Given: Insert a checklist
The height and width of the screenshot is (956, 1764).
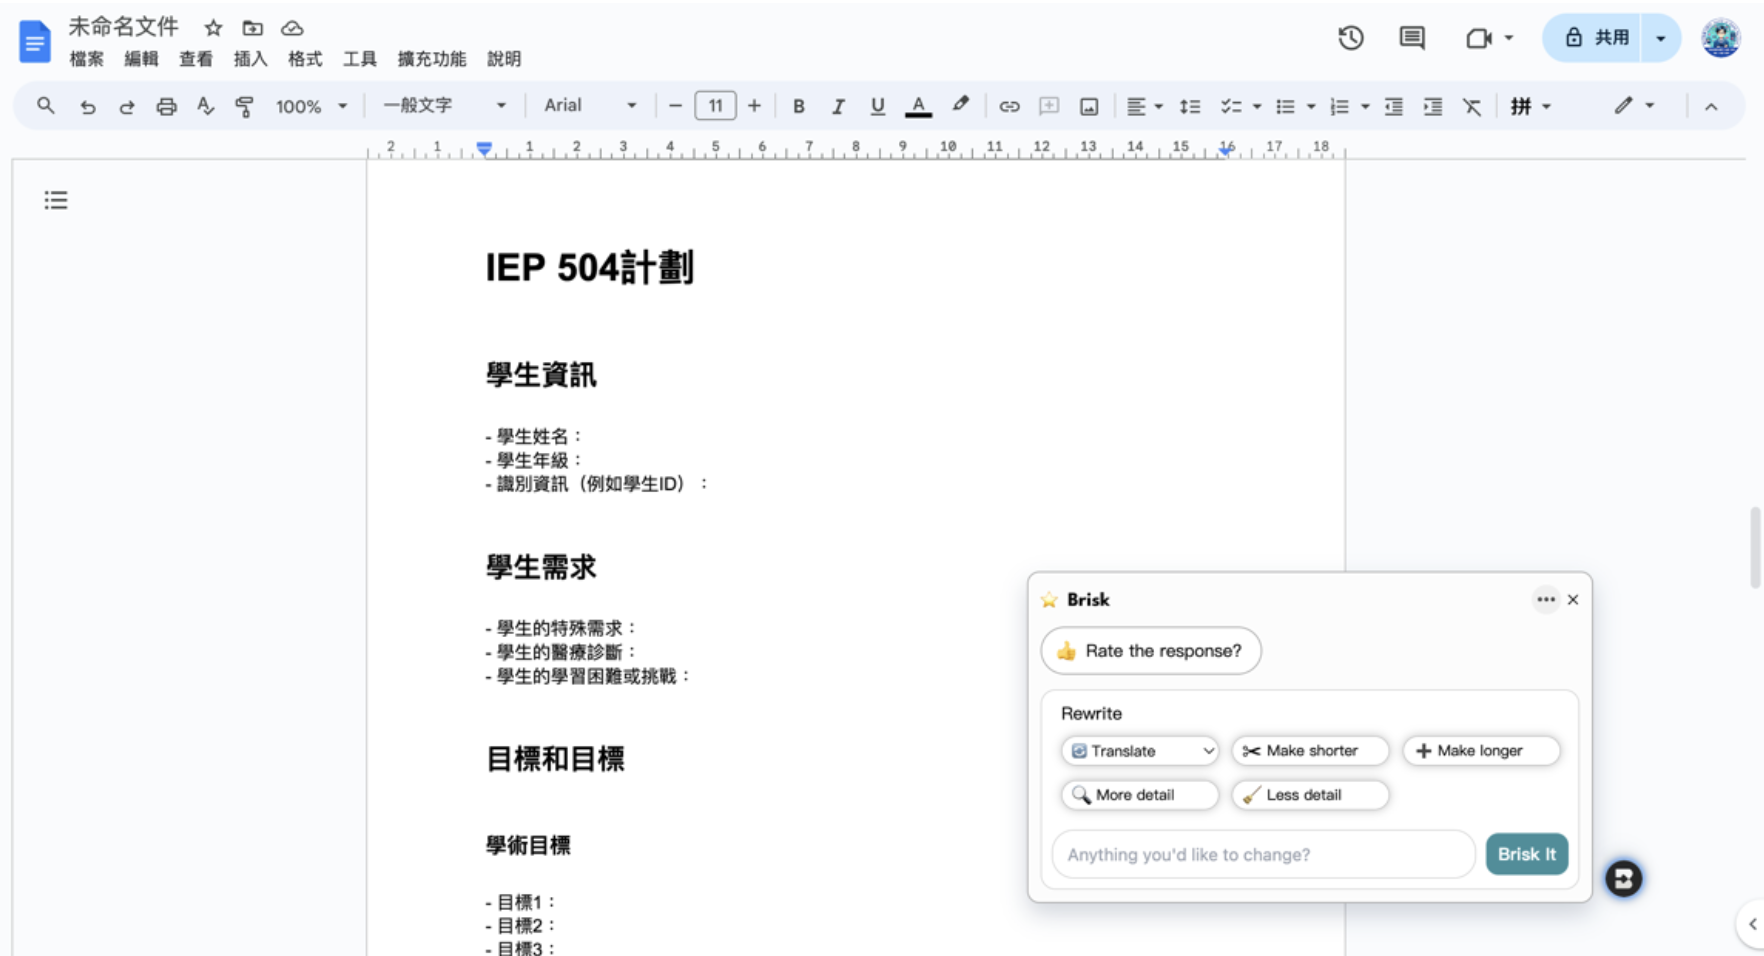Looking at the screenshot, I should click(1231, 106).
